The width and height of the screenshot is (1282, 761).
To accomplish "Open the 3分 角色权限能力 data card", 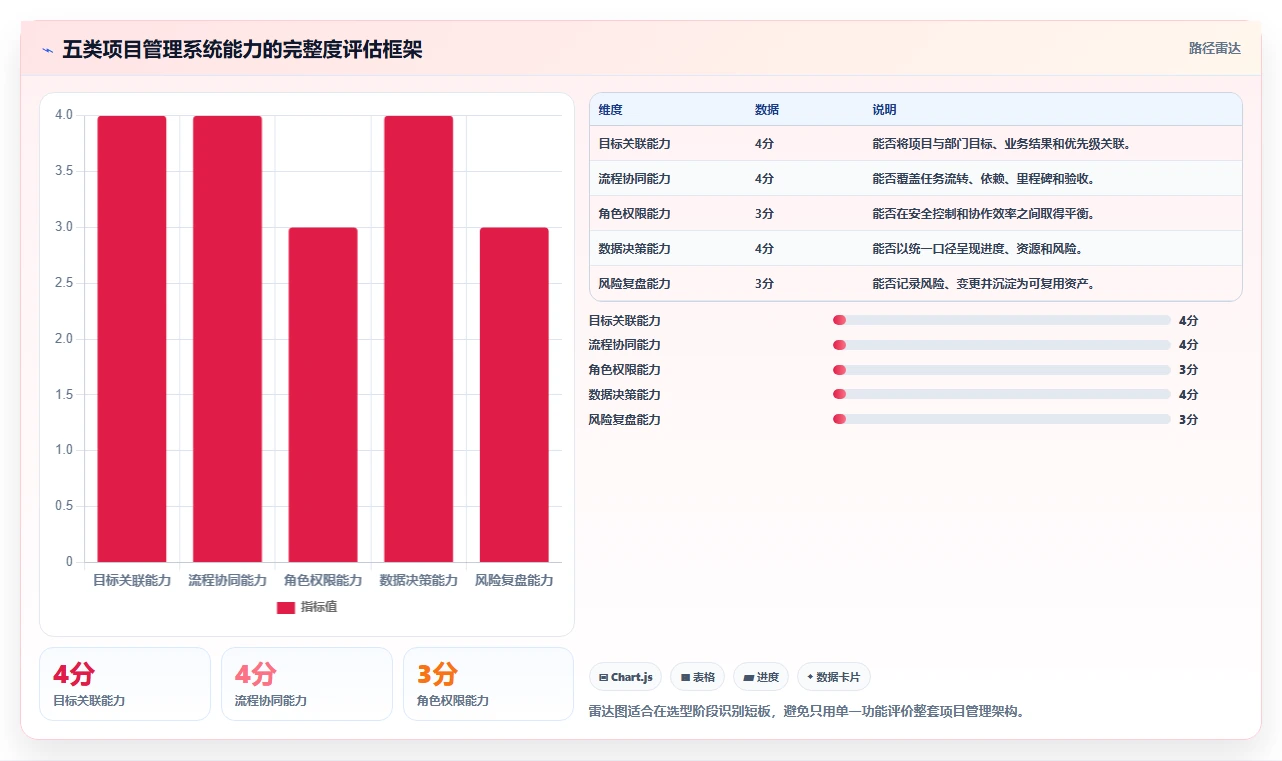I will [489, 684].
